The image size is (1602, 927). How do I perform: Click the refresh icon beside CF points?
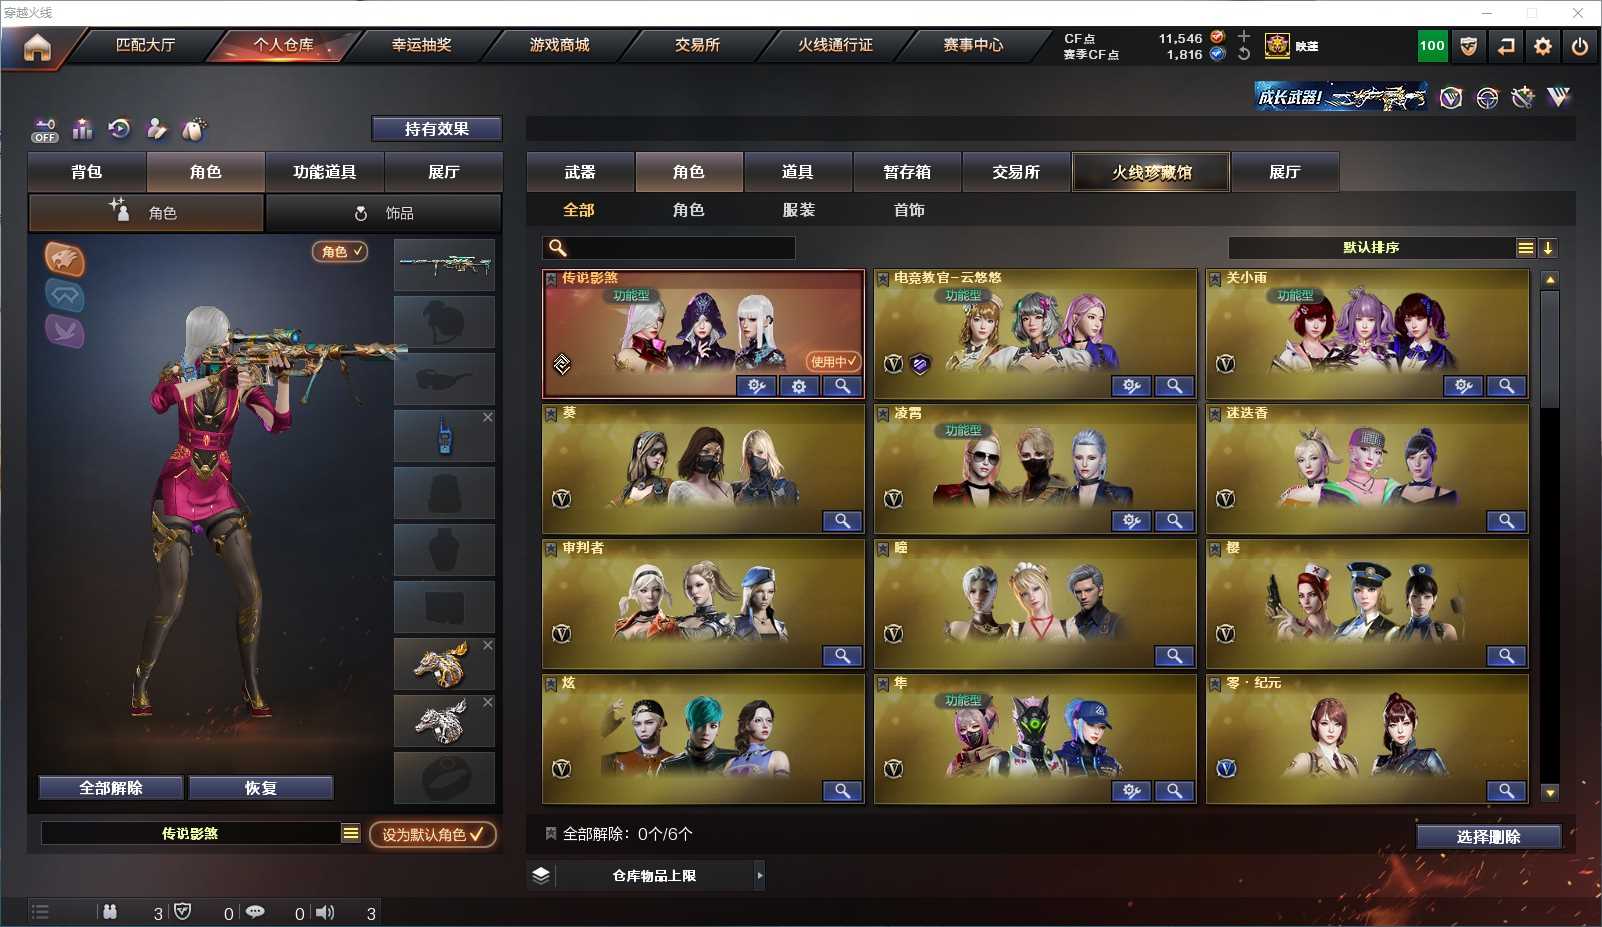(1244, 54)
